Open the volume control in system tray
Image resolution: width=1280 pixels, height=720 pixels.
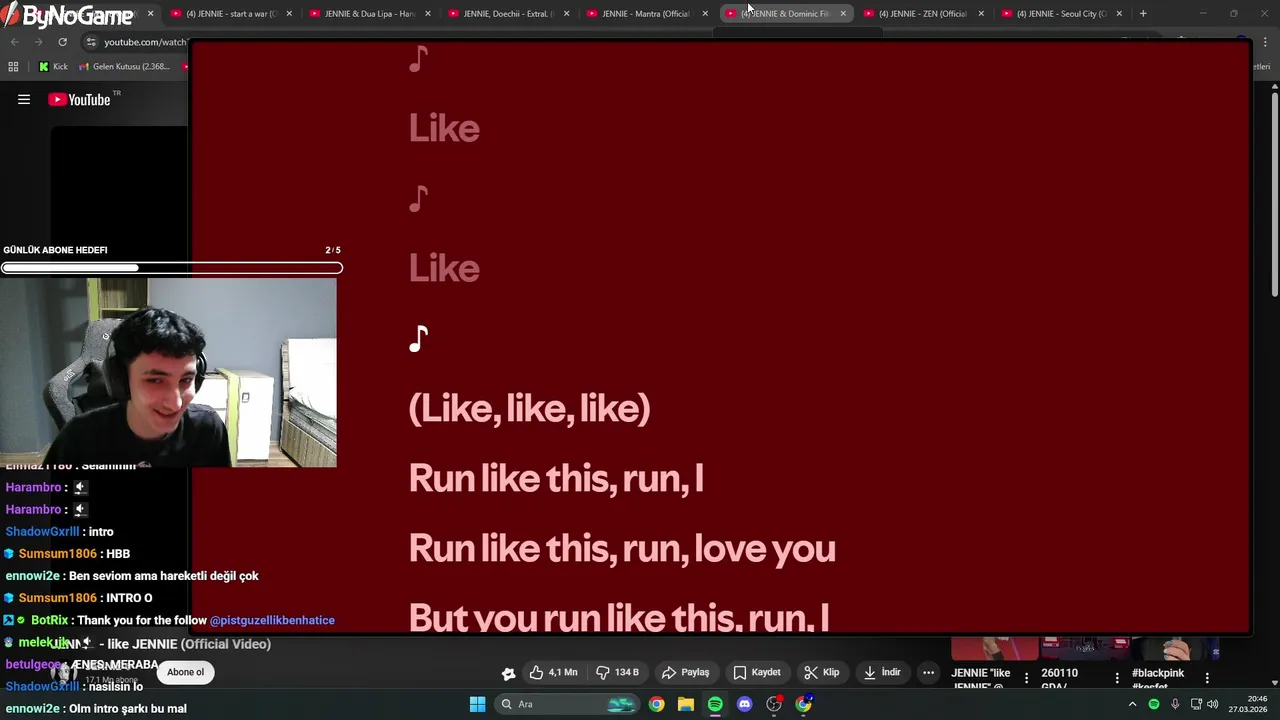click(1212, 704)
